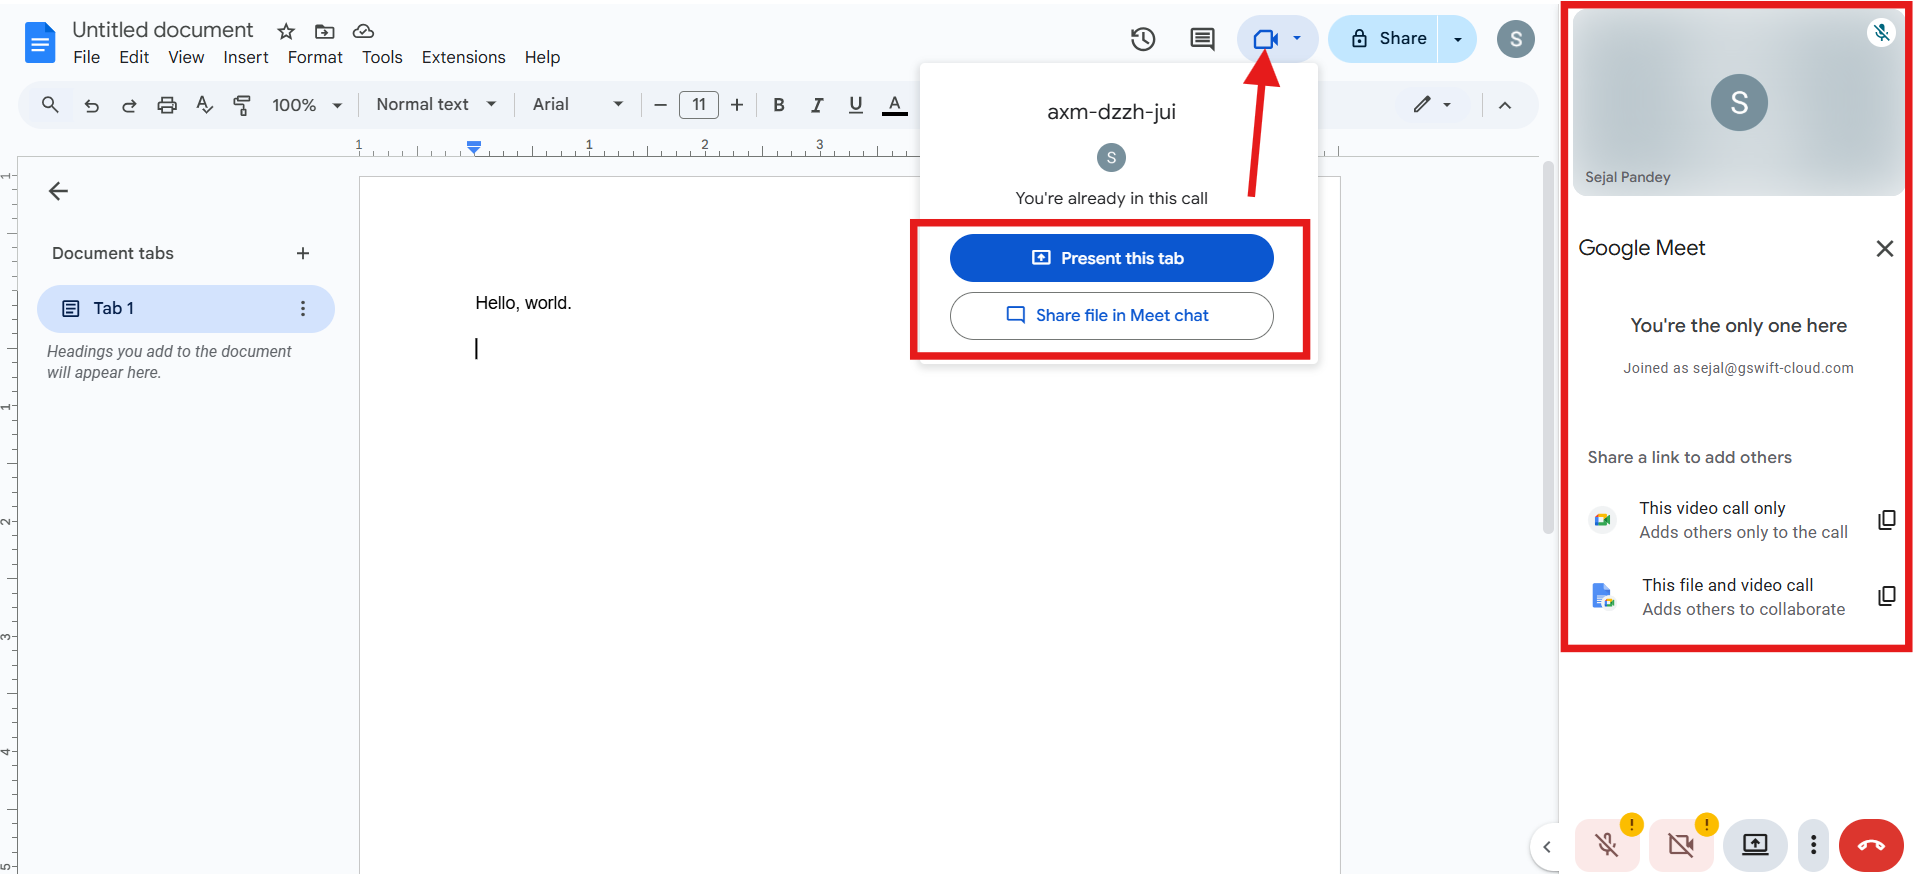Undo the last action
Screen dimensions: 1914x874
pyautogui.click(x=91, y=105)
